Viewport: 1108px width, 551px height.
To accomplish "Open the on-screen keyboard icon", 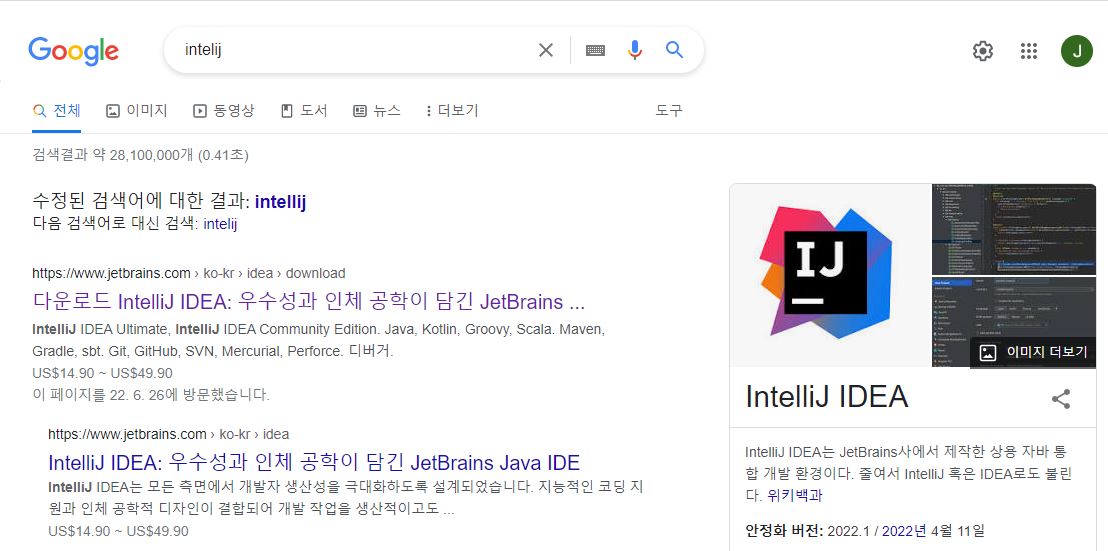I will pos(595,50).
